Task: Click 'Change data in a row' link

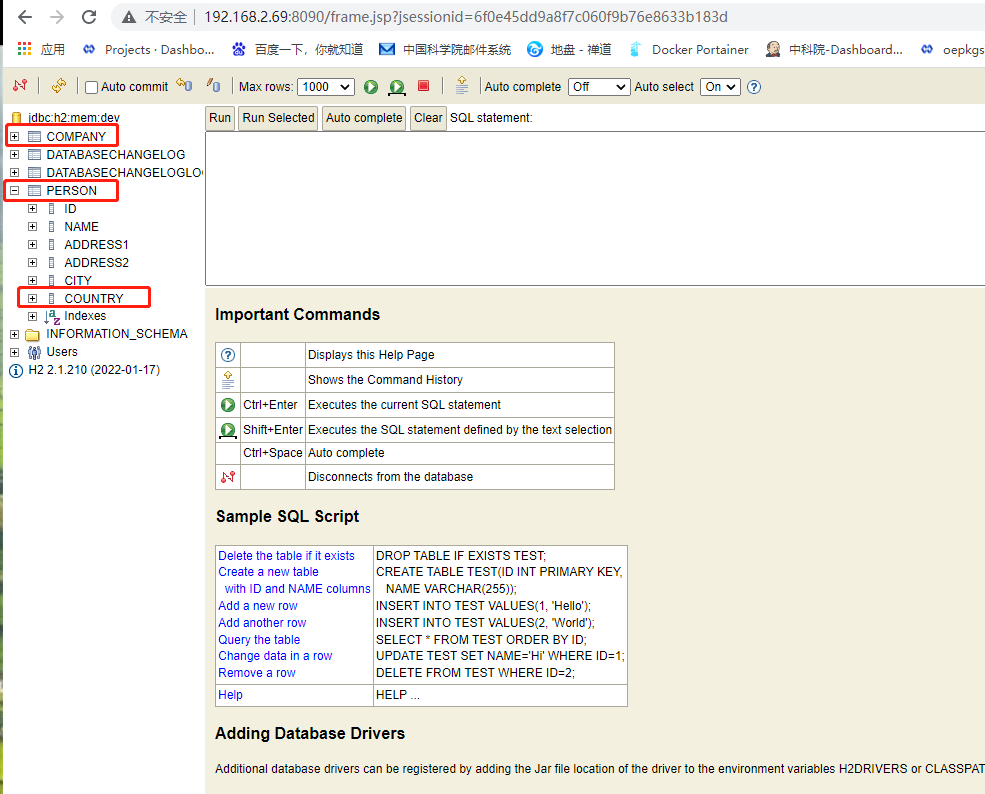Action: tap(275, 656)
